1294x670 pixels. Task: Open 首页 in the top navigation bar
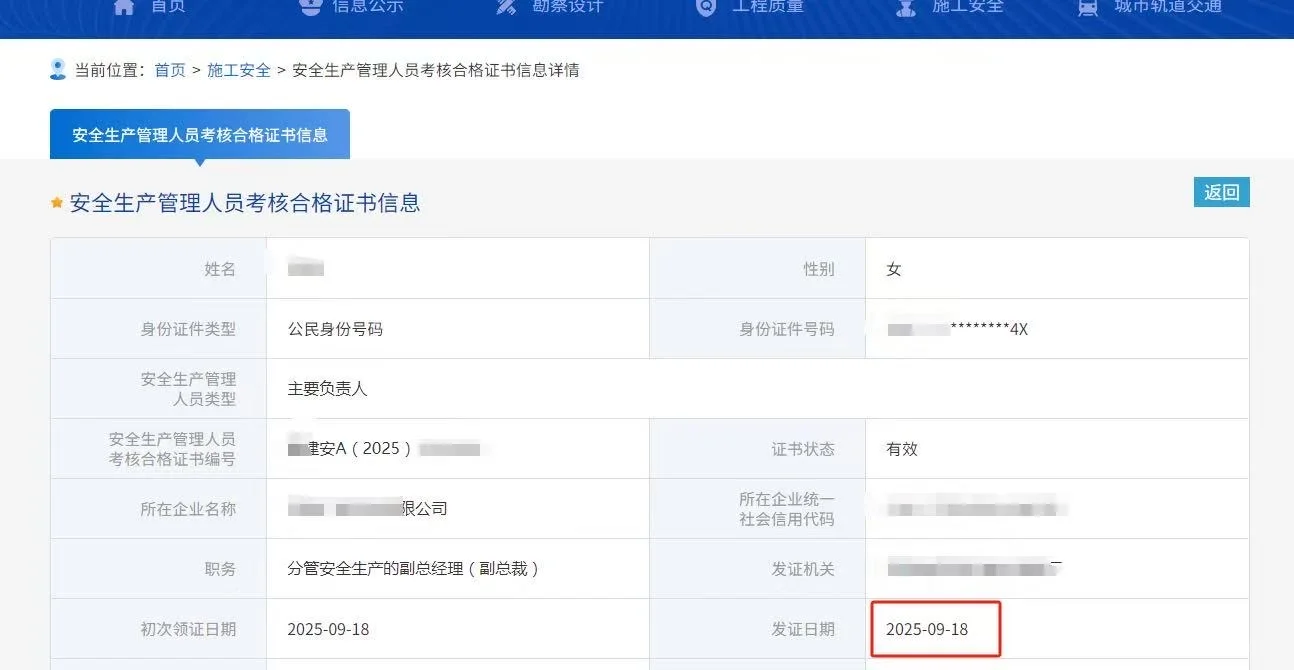168,6
